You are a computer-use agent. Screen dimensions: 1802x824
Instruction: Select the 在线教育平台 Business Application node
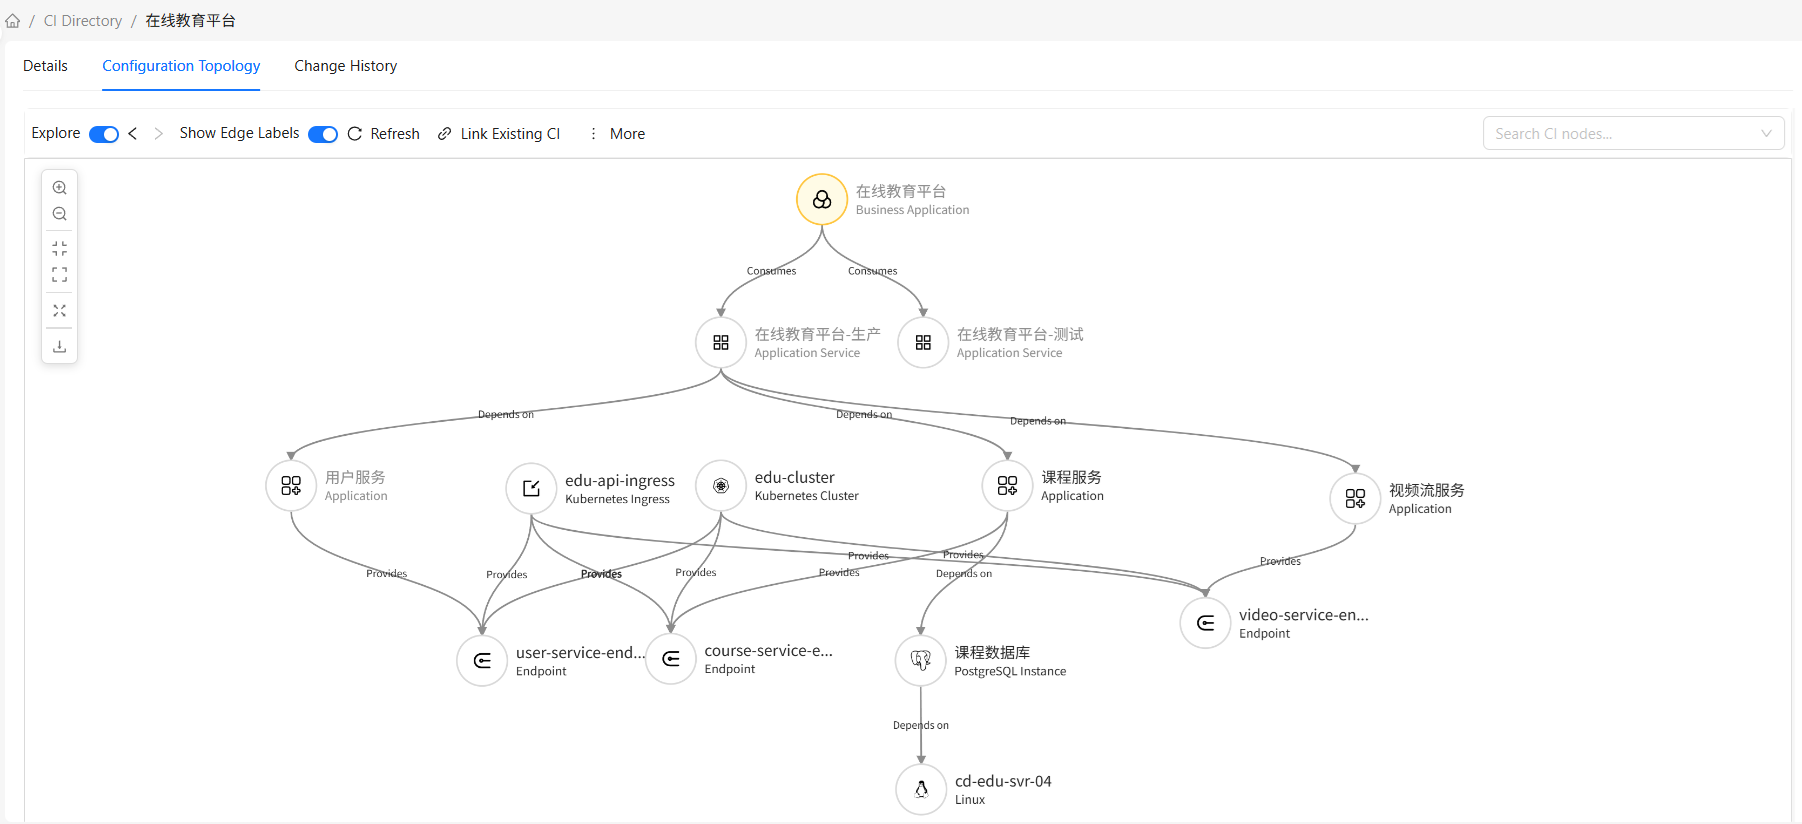click(822, 200)
